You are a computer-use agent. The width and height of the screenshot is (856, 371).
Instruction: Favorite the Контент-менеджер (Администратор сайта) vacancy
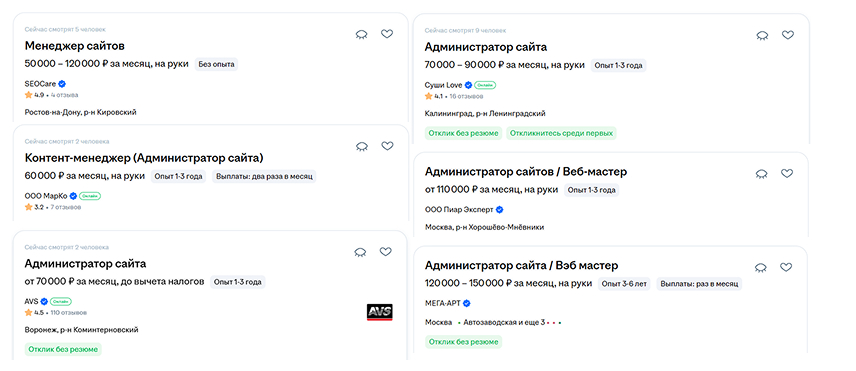pyautogui.click(x=387, y=146)
